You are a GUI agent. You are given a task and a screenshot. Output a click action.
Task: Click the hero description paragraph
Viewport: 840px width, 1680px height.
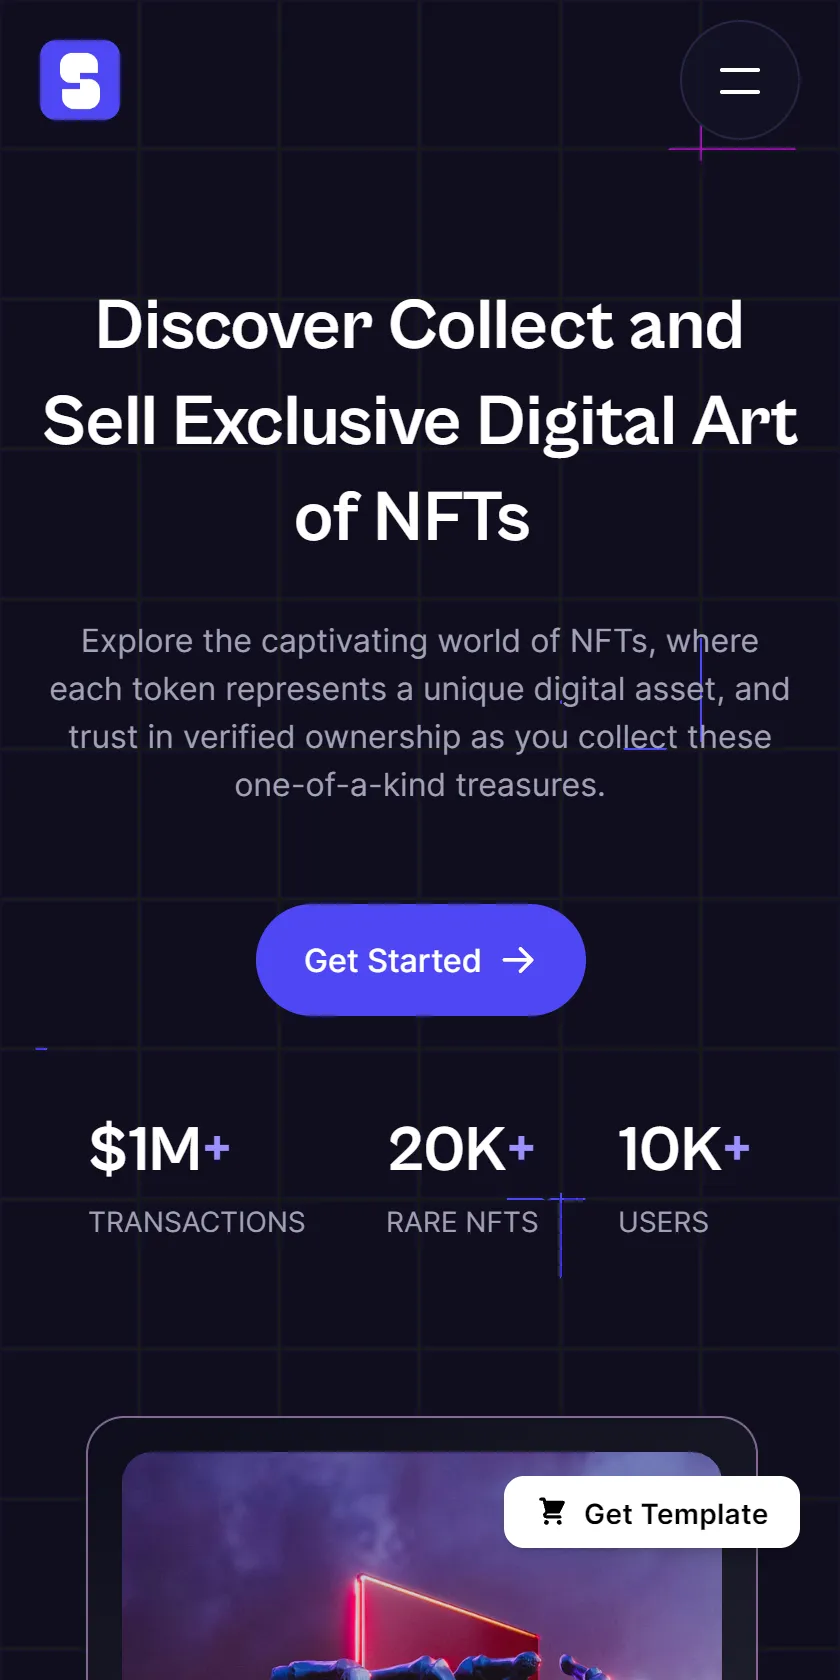pos(420,713)
